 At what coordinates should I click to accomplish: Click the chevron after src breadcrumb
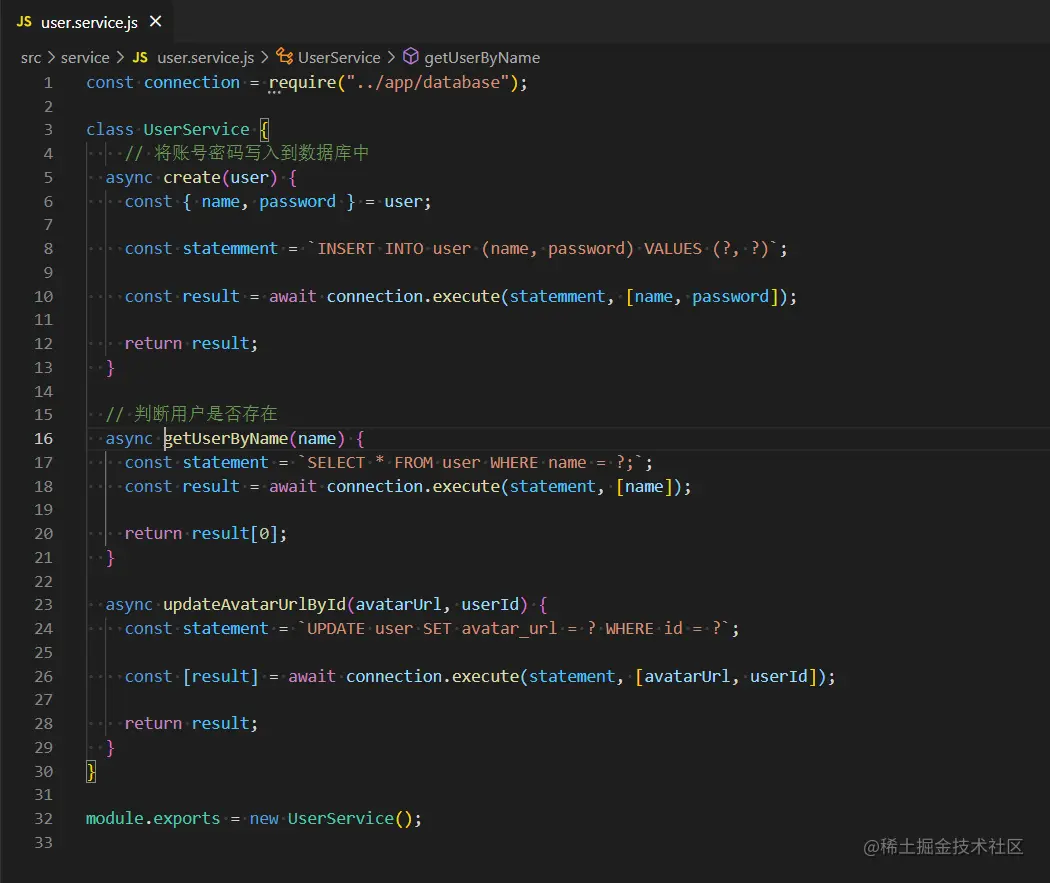[51, 58]
